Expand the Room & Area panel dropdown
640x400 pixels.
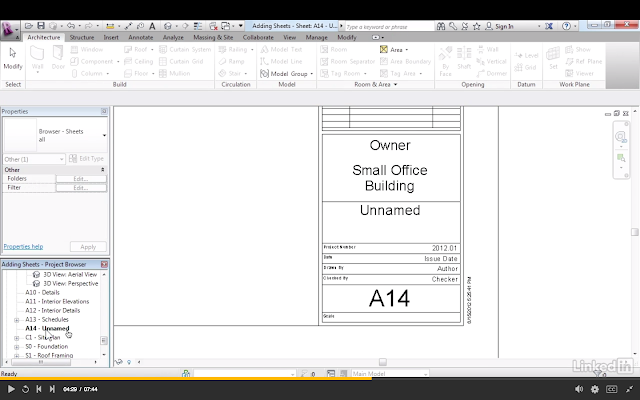point(396,84)
